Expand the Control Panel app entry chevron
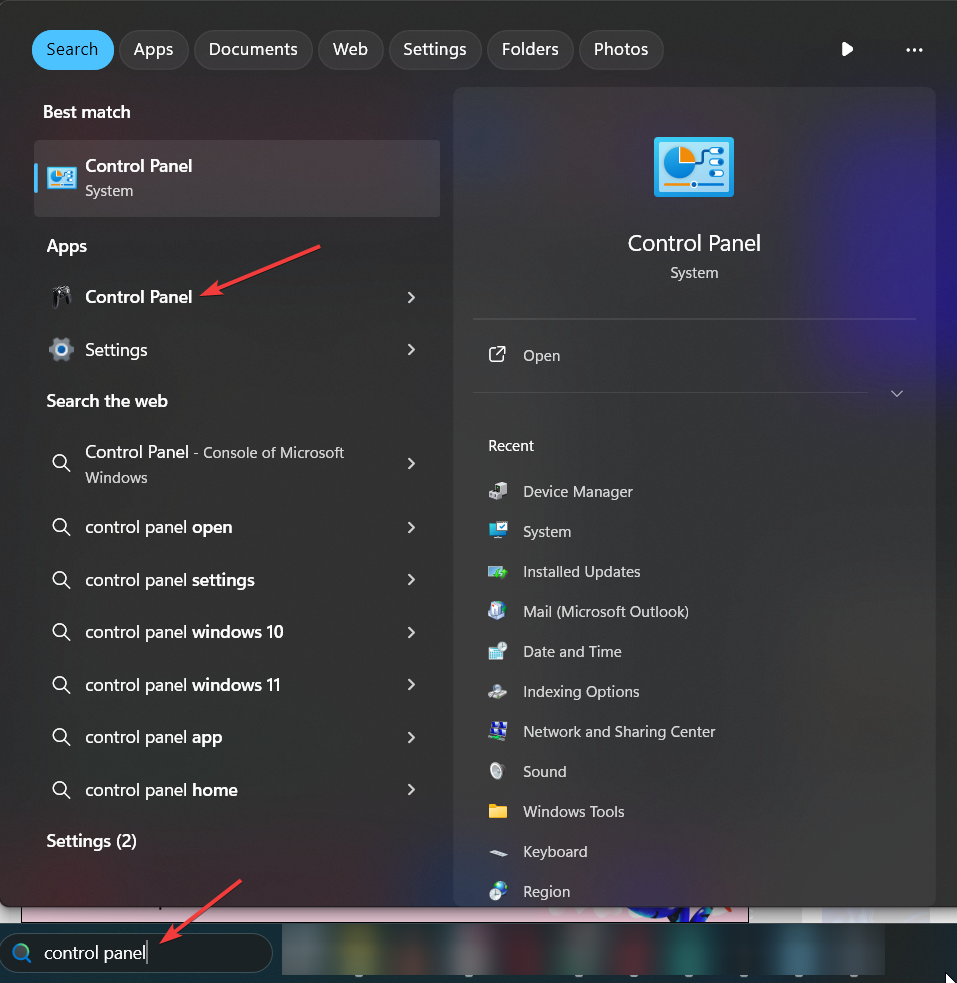Screen dimensions: 957x983 411,297
